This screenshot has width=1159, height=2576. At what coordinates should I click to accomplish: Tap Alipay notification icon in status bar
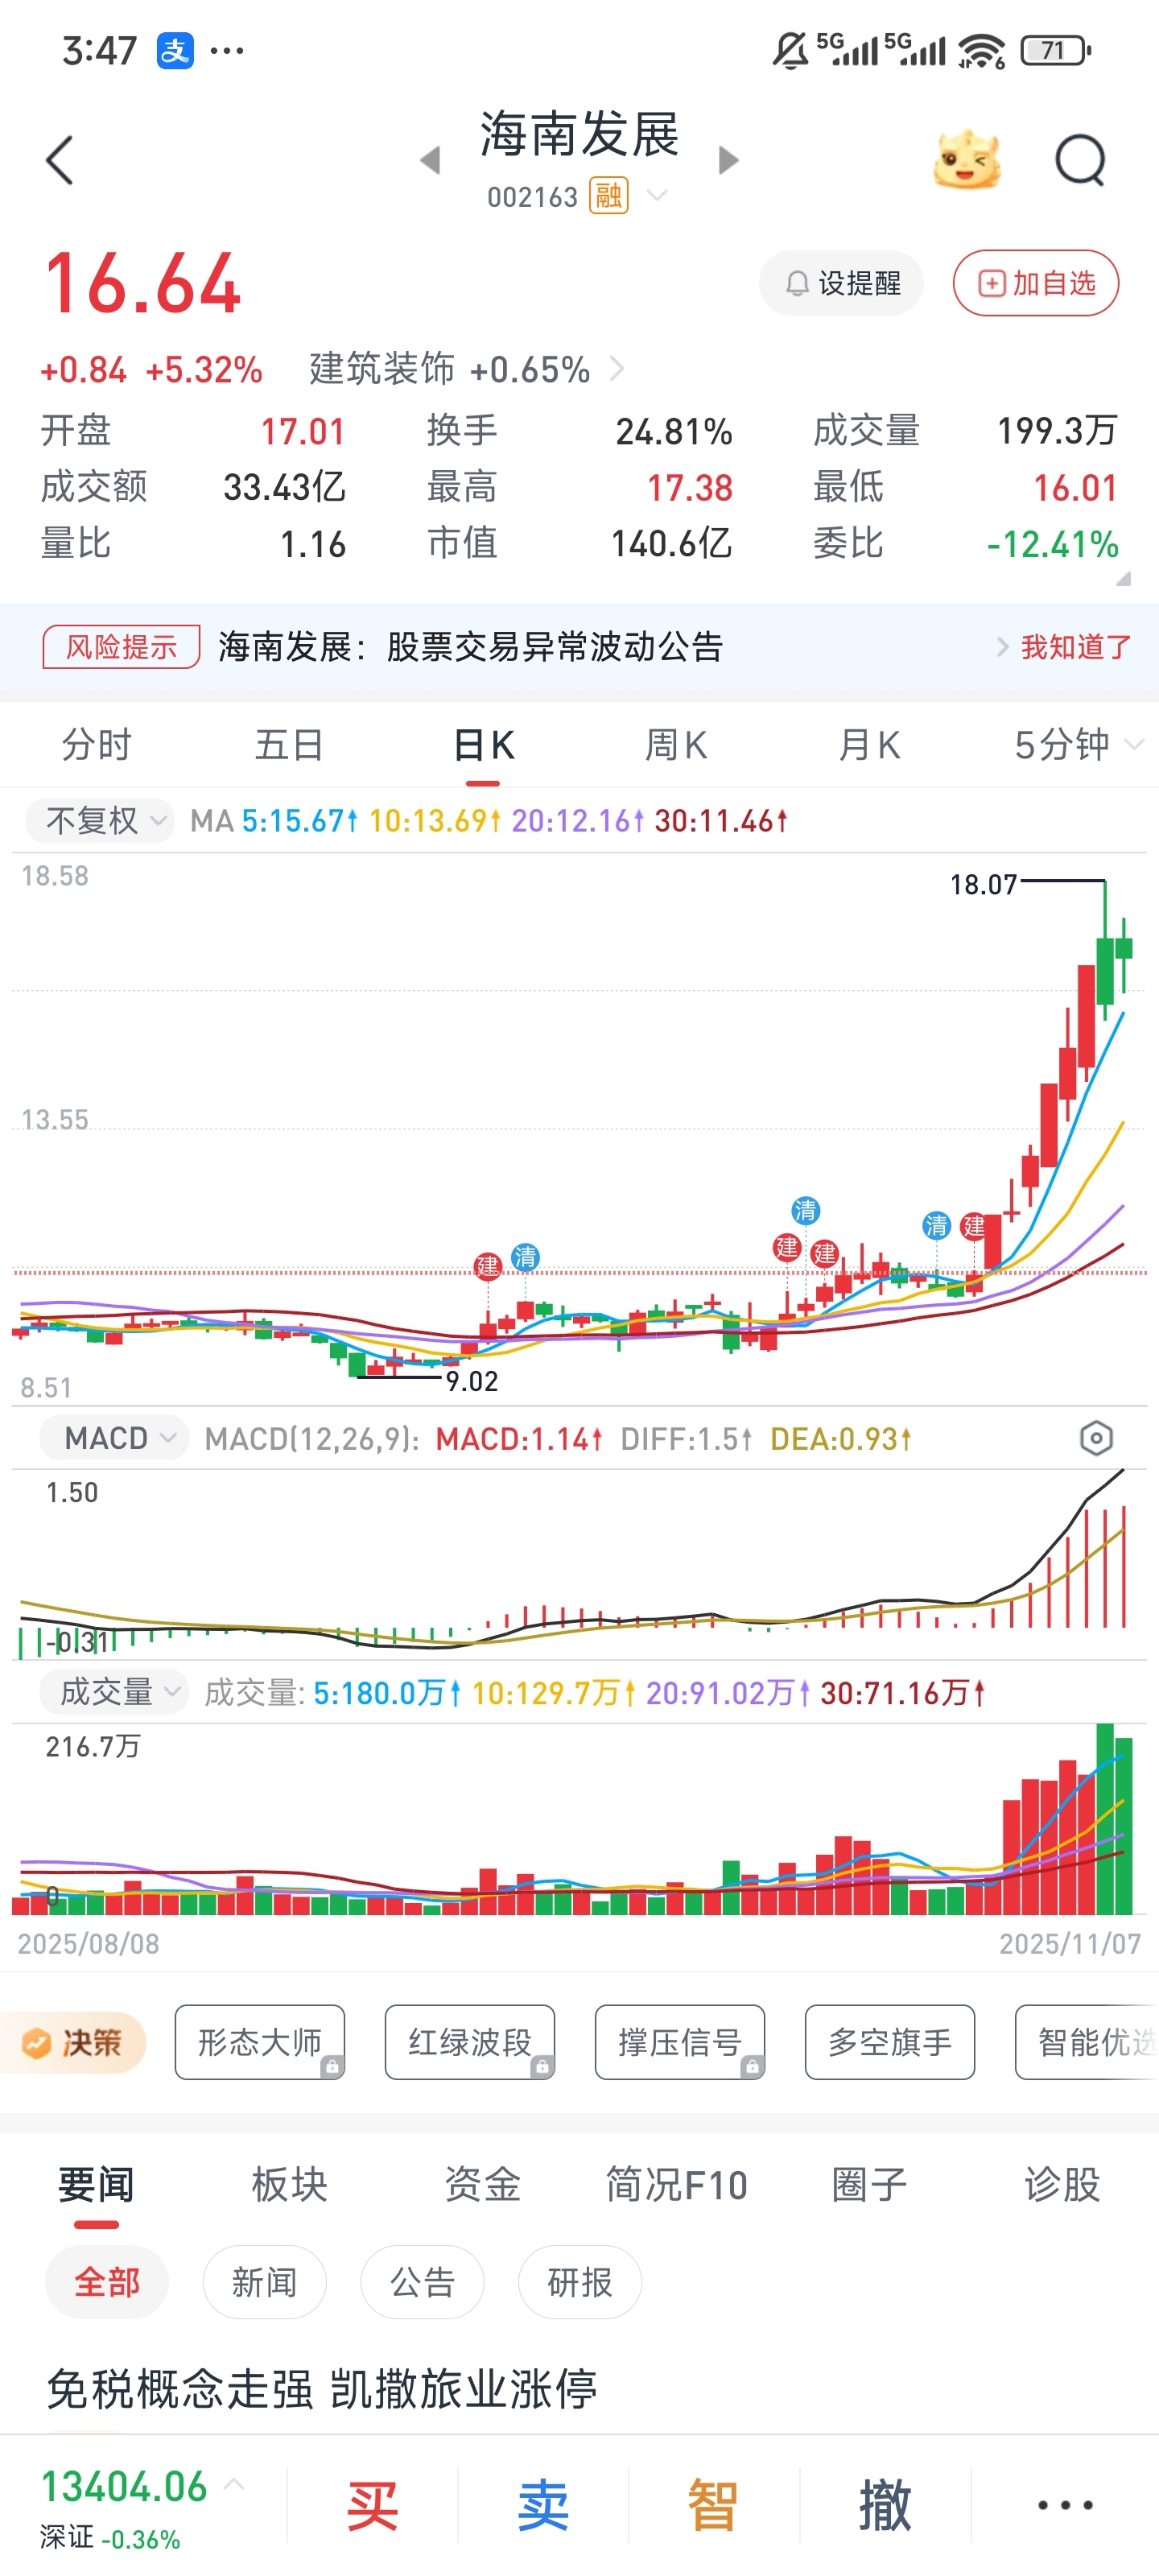point(175,50)
